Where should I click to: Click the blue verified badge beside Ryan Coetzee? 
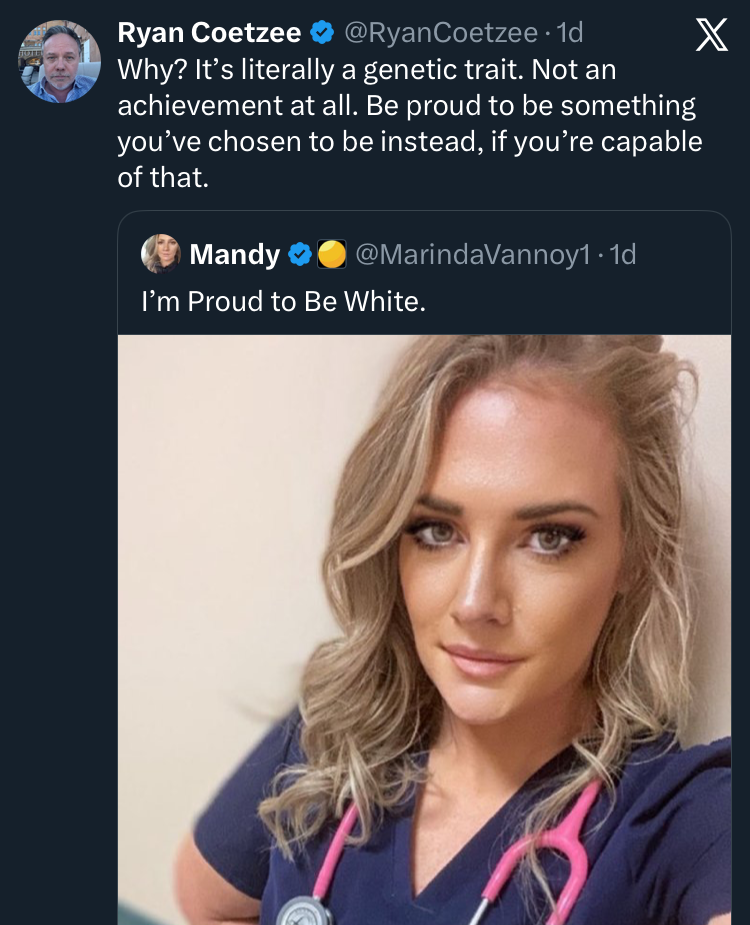click(x=322, y=33)
